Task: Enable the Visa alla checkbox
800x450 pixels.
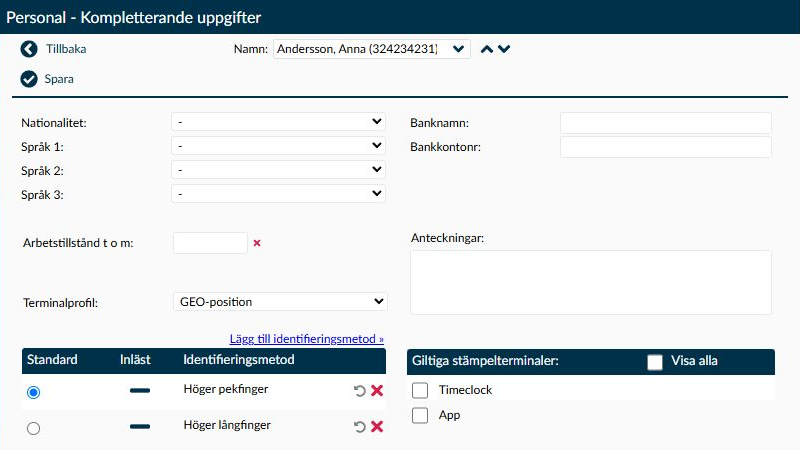Action: click(x=655, y=362)
